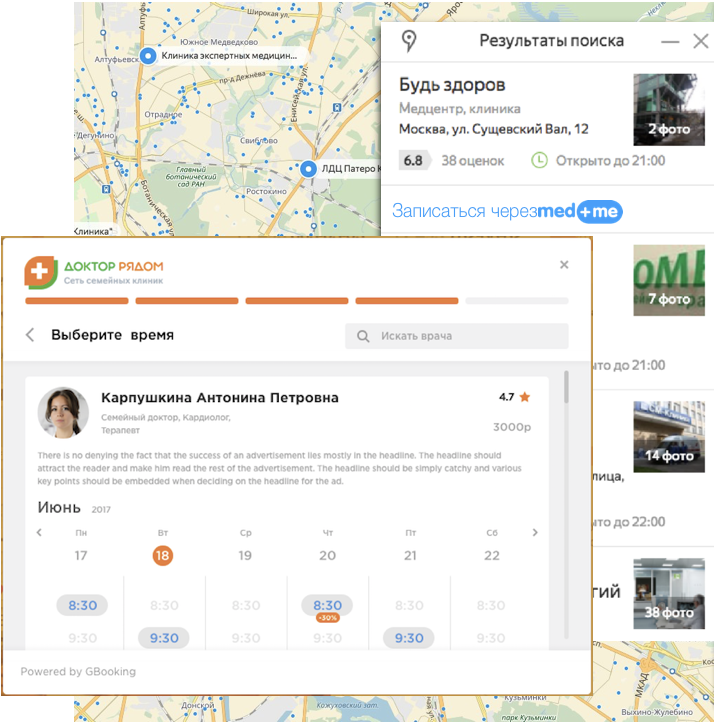Select date 18 in the calendar

click(x=163, y=555)
